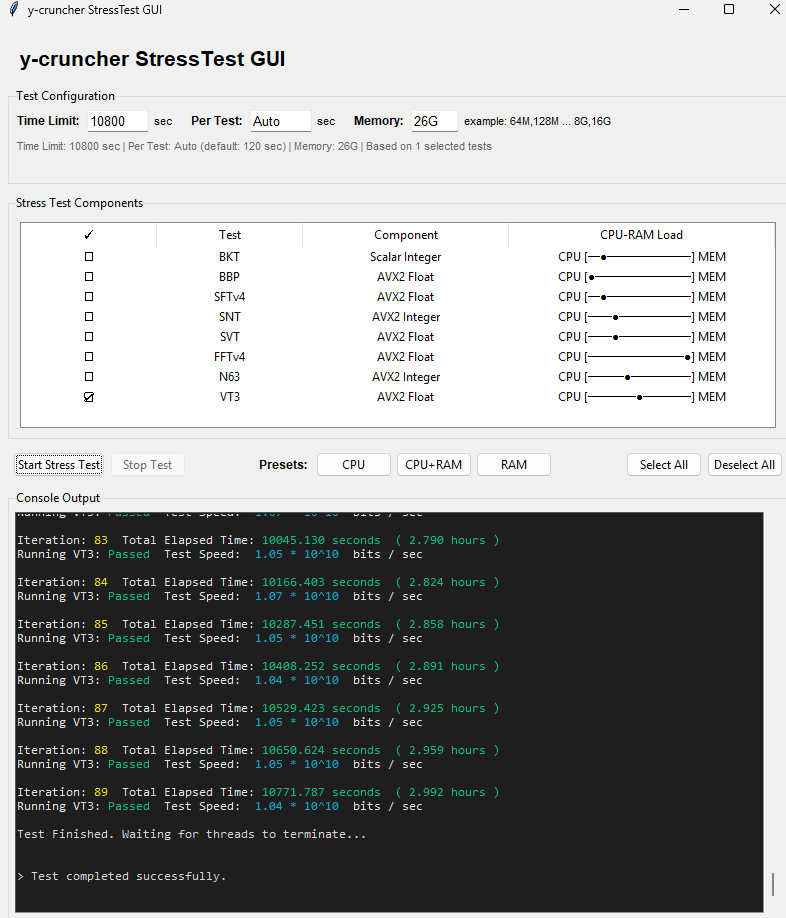Click the Time Limit summary text line
786x918 pixels.
pyautogui.click(x=254, y=146)
